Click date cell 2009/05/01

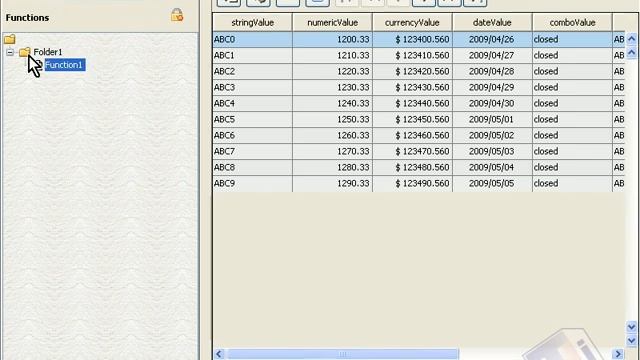click(492, 119)
